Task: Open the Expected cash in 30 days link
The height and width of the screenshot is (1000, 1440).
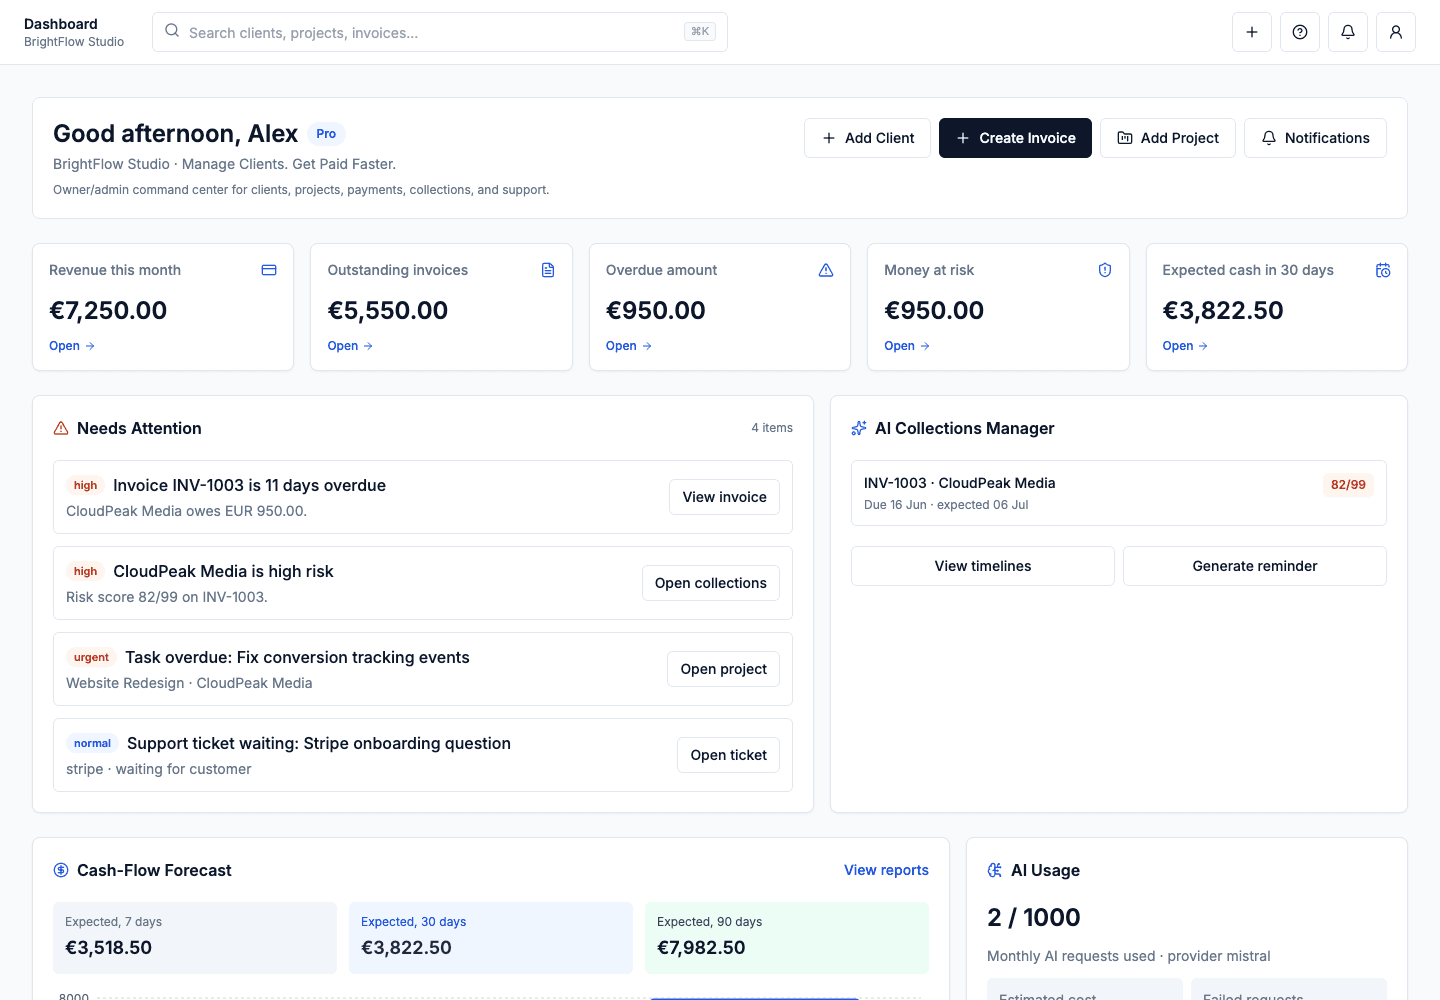Action: coord(1185,346)
